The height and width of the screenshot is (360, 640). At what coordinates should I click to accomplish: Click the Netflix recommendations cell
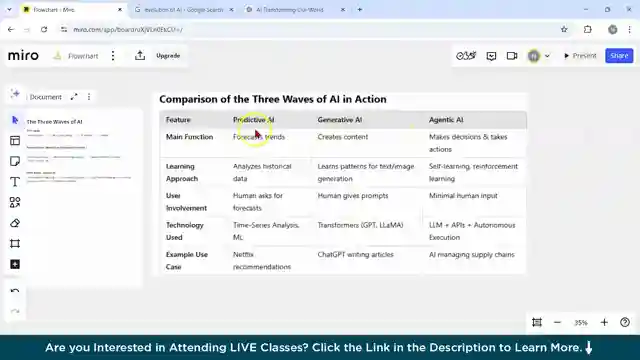(262, 260)
